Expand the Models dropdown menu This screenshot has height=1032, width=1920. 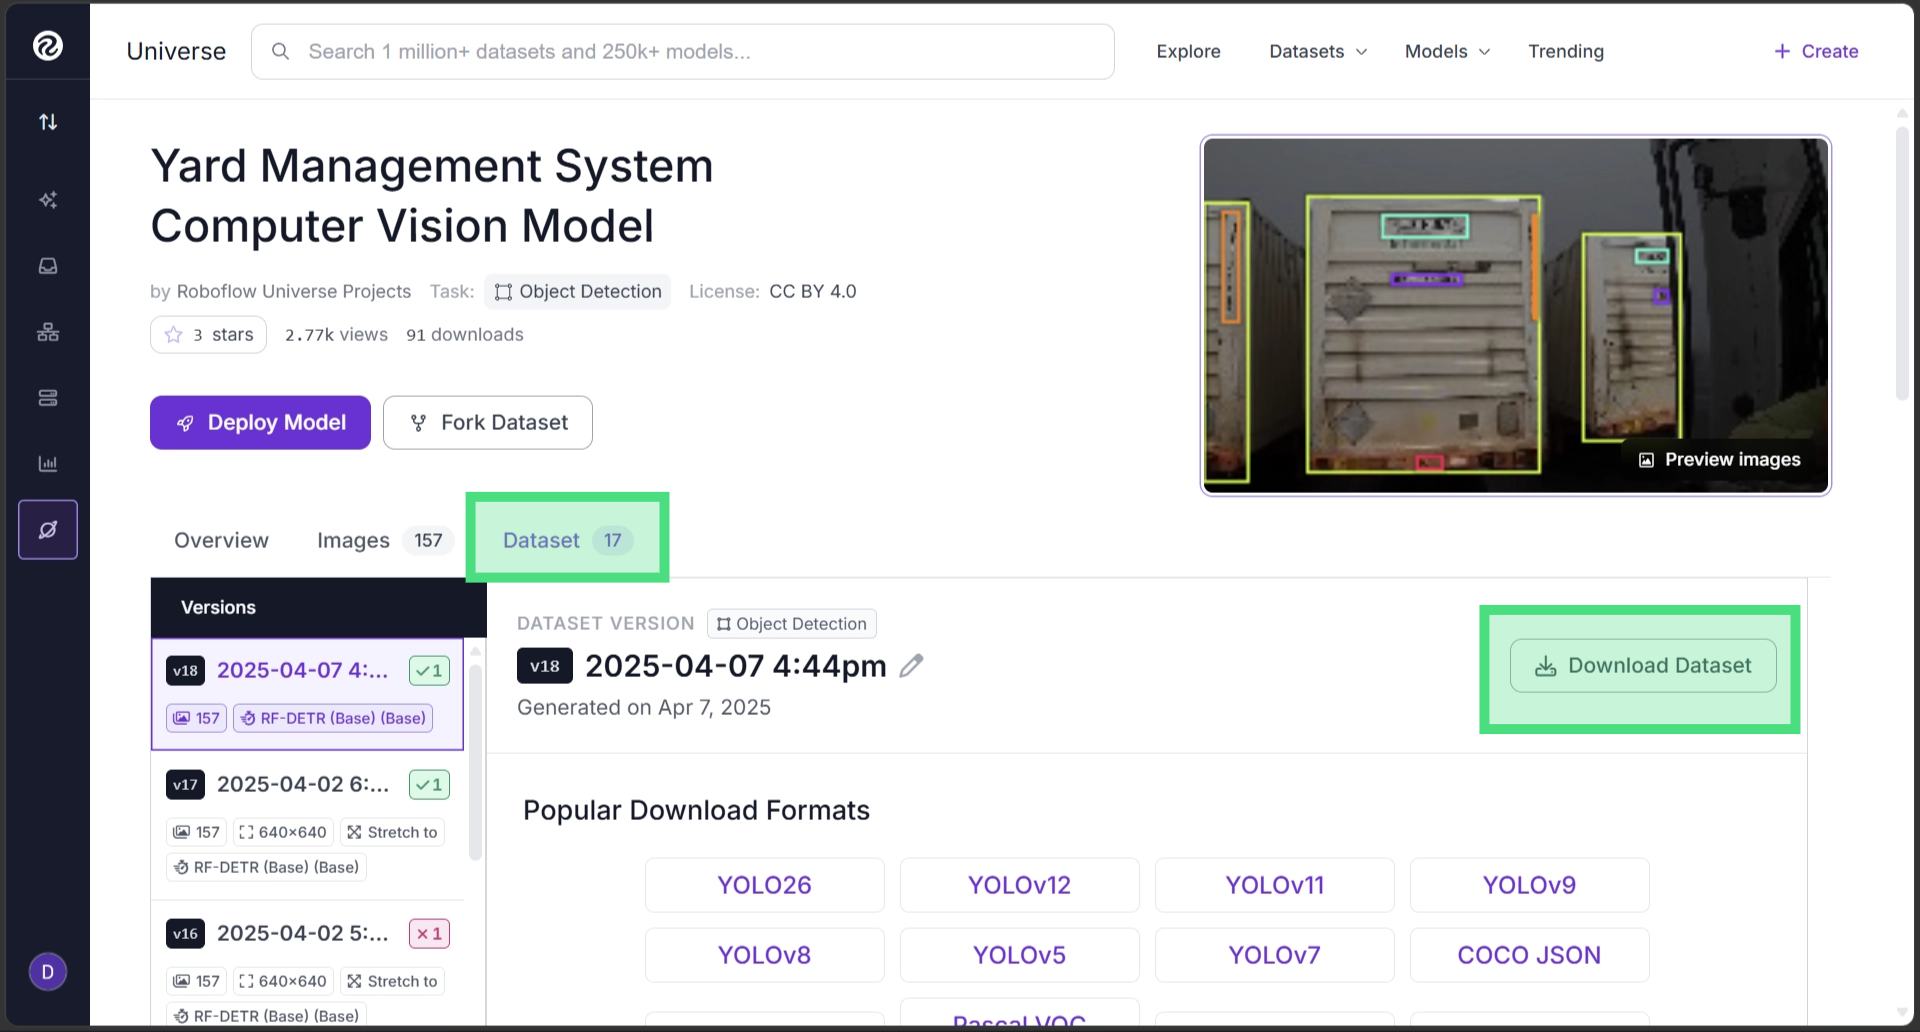pyautogui.click(x=1447, y=51)
